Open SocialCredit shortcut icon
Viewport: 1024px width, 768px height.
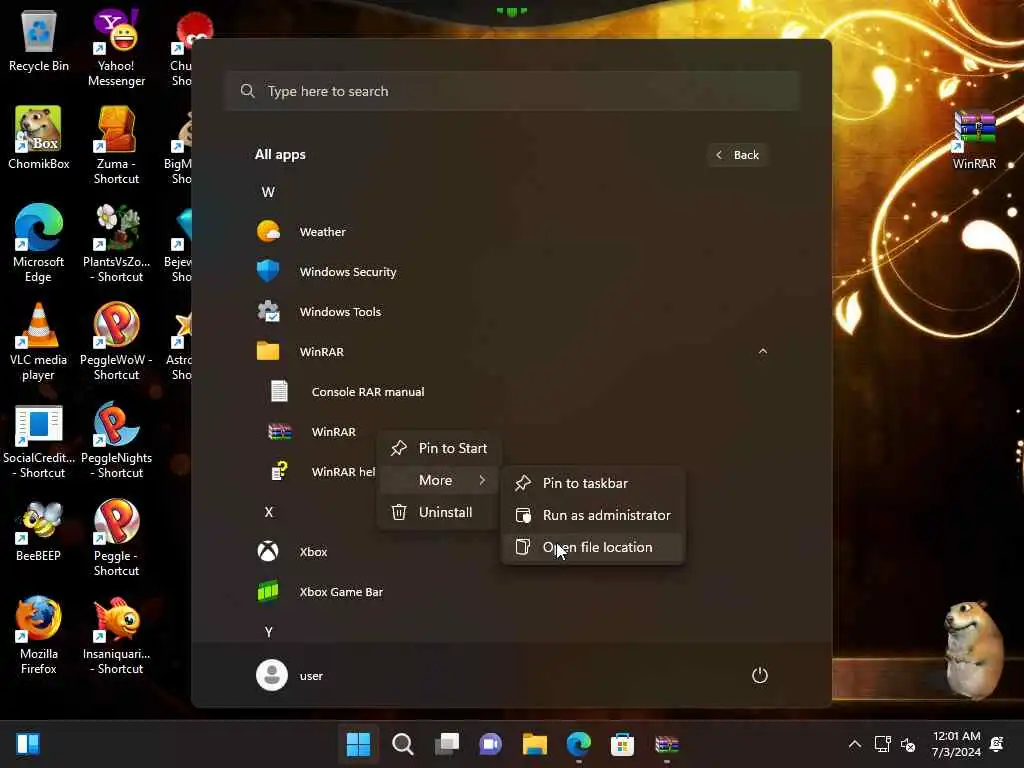click(x=39, y=442)
